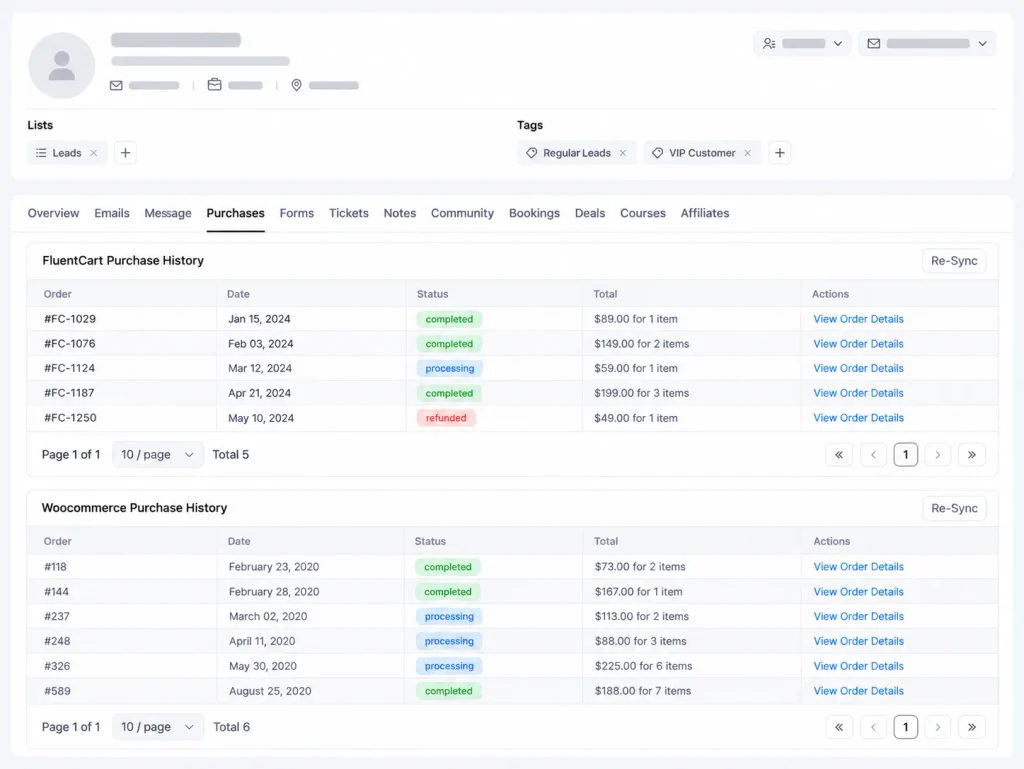Re-Sync the FluentCart Purchase History

954,261
